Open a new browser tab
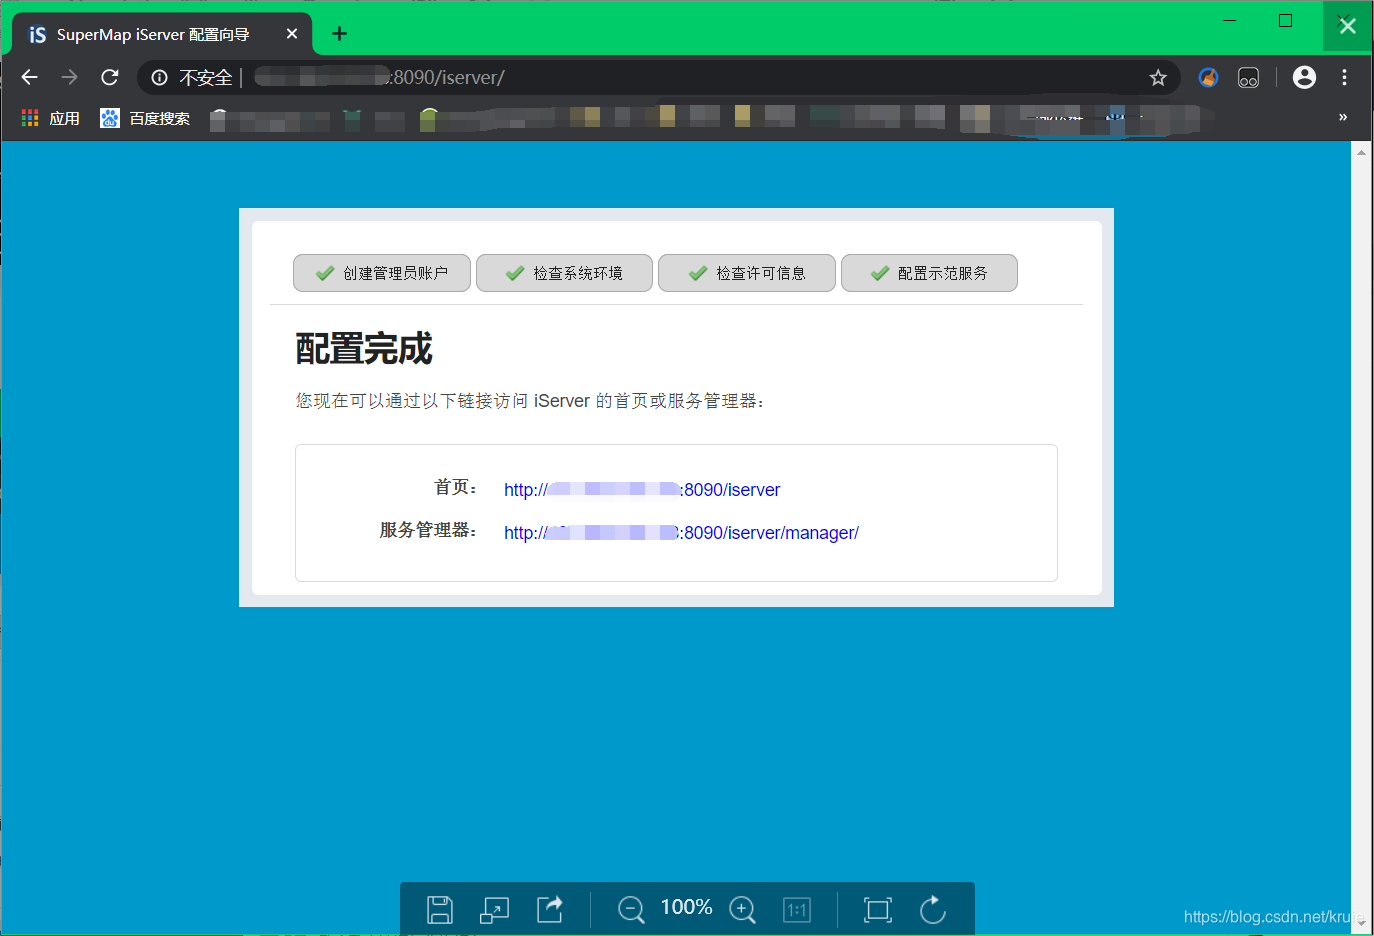Image resolution: width=1374 pixels, height=936 pixels. (339, 34)
